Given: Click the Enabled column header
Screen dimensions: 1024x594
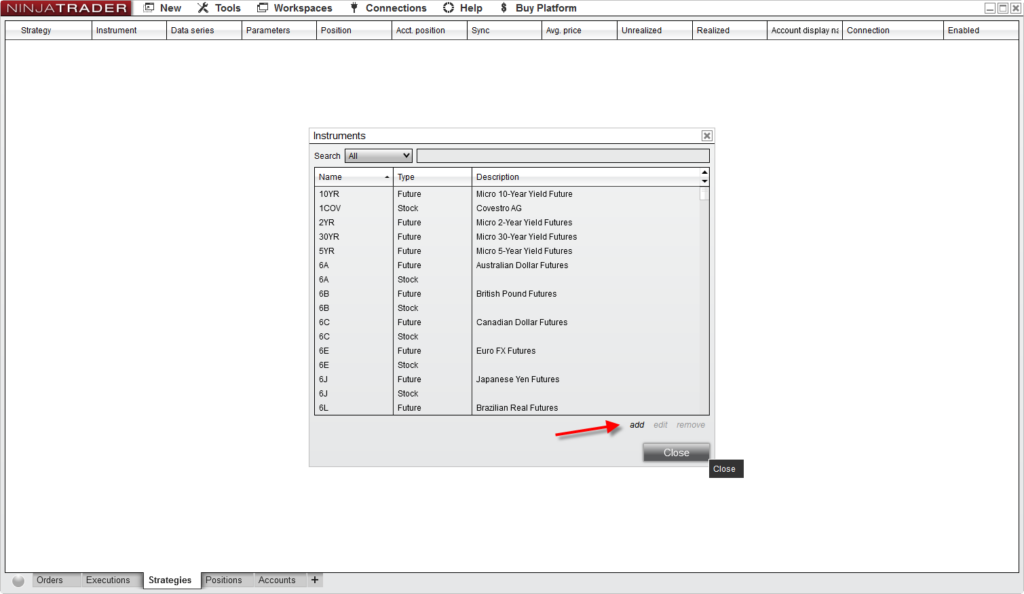Looking at the screenshot, I should [981, 30].
